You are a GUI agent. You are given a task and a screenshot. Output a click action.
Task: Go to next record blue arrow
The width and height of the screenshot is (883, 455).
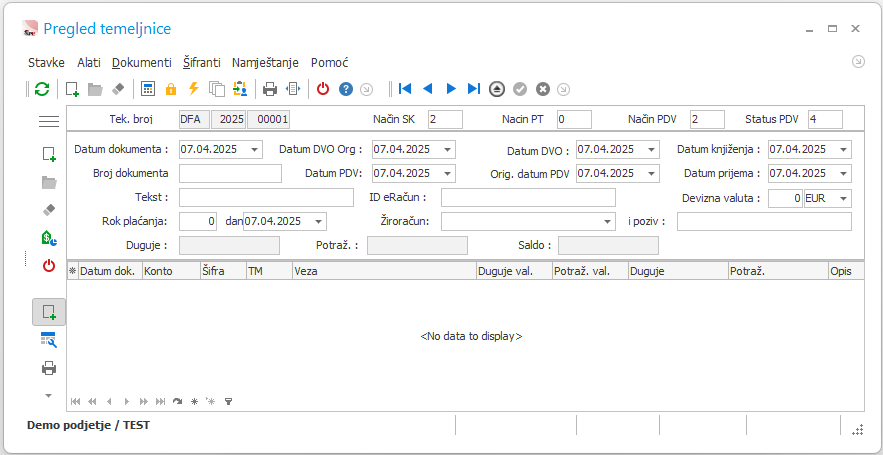click(x=451, y=89)
